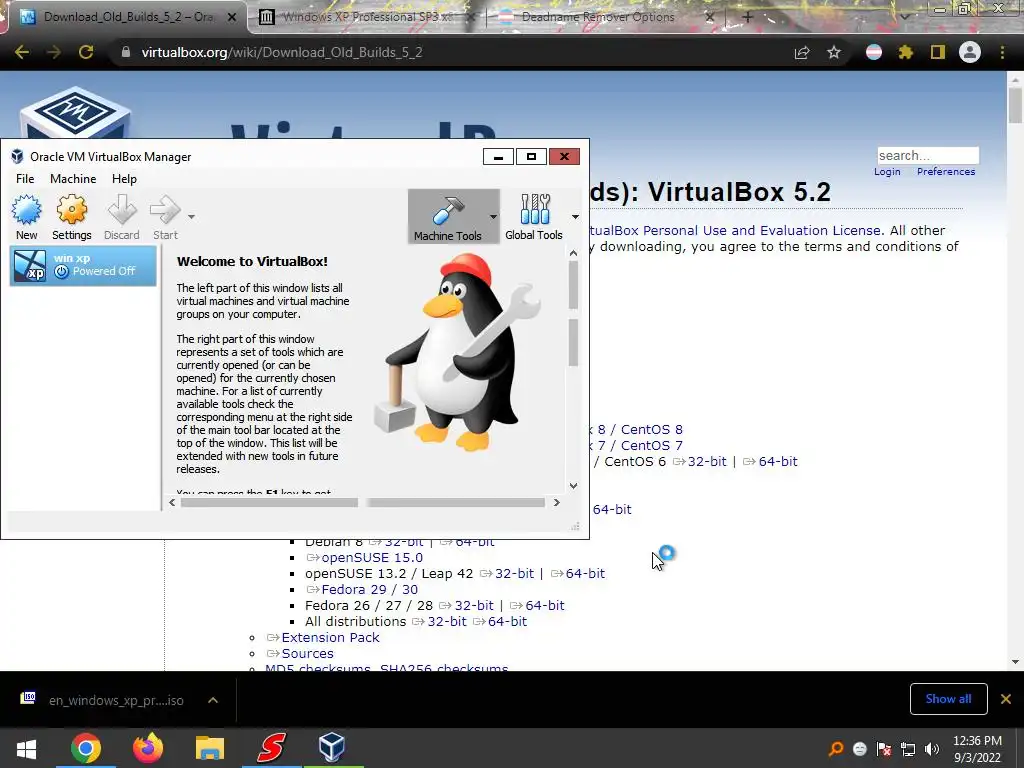Click horizontal scrollbar left arrow in VirtualBox
The width and height of the screenshot is (1024, 768).
pyautogui.click(x=172, y=502)
